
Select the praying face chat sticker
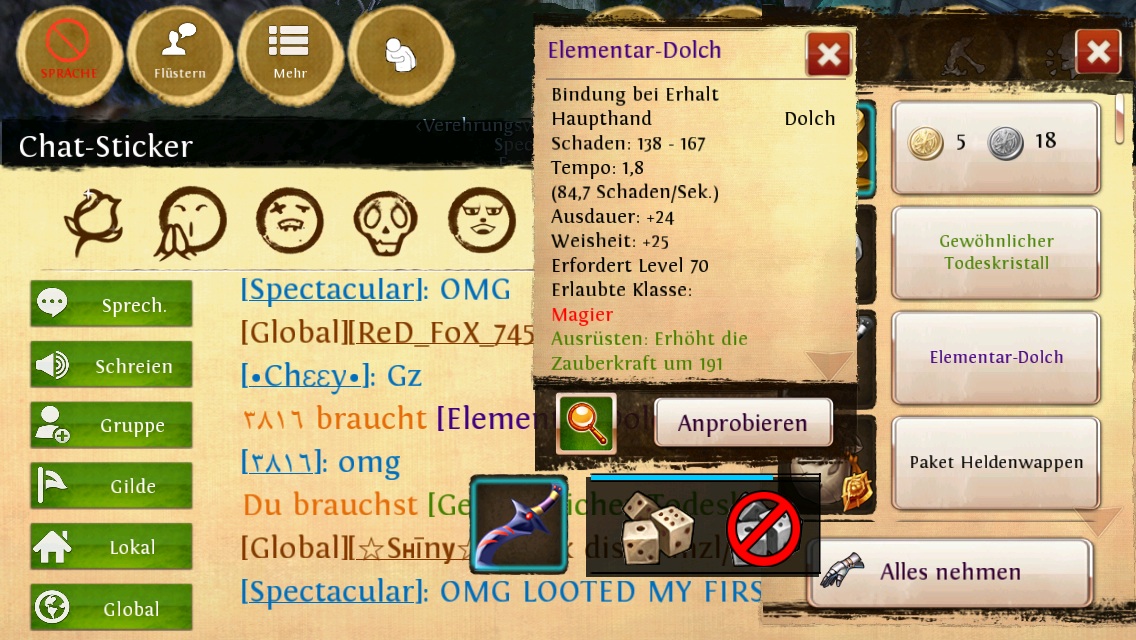(190, 222)
